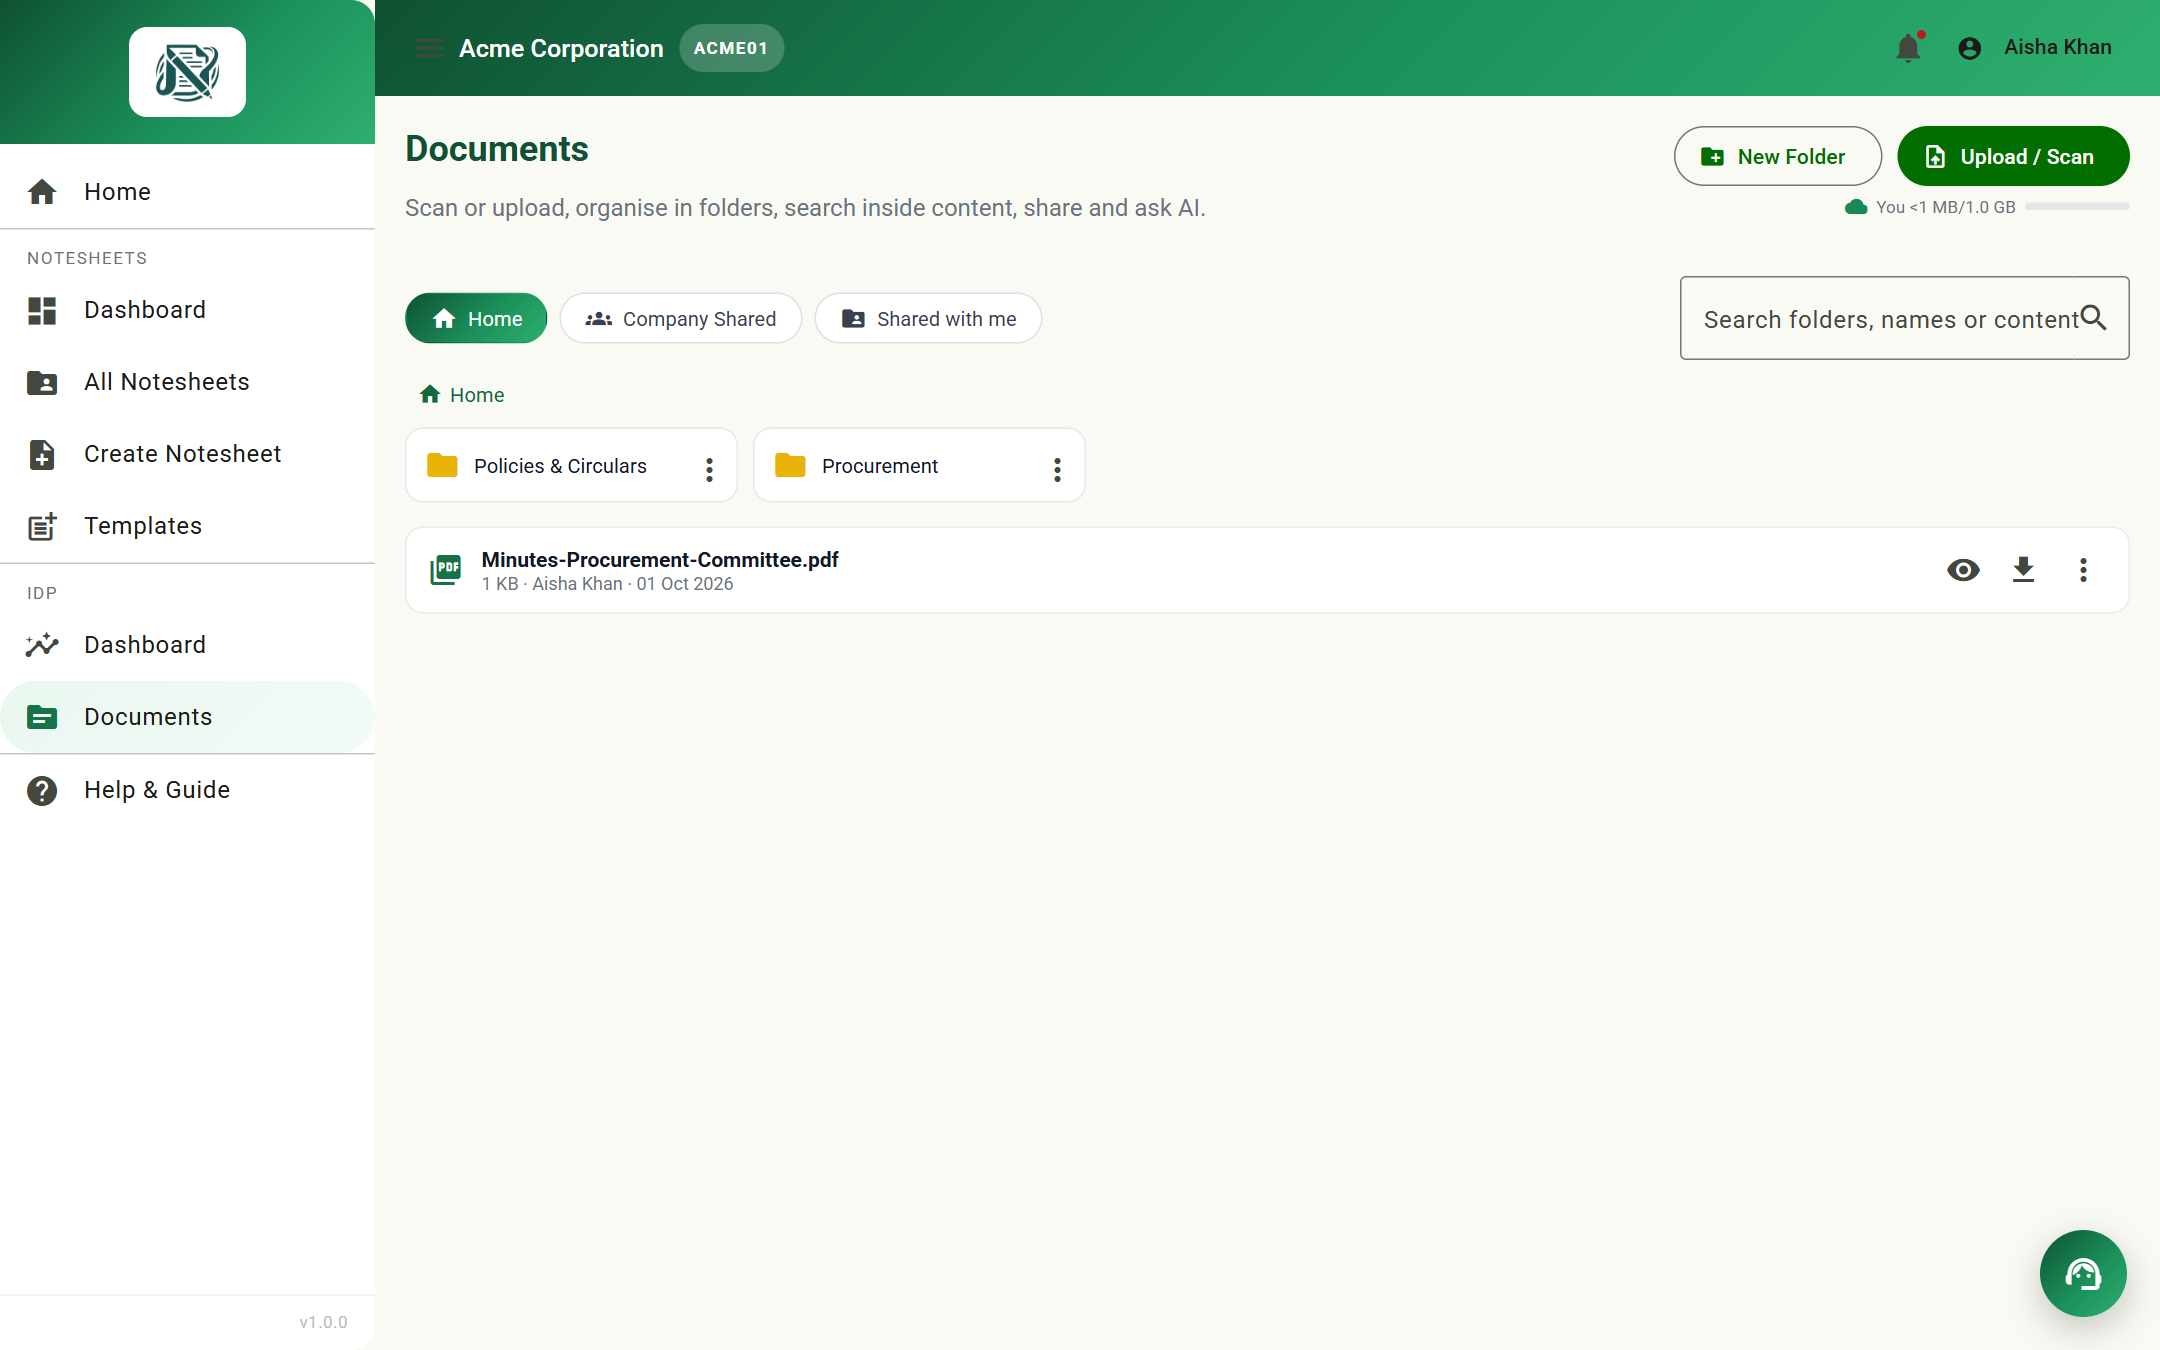The image size is (2160, 1350).
Task: Open Create Notesheet
Action: 187,454
